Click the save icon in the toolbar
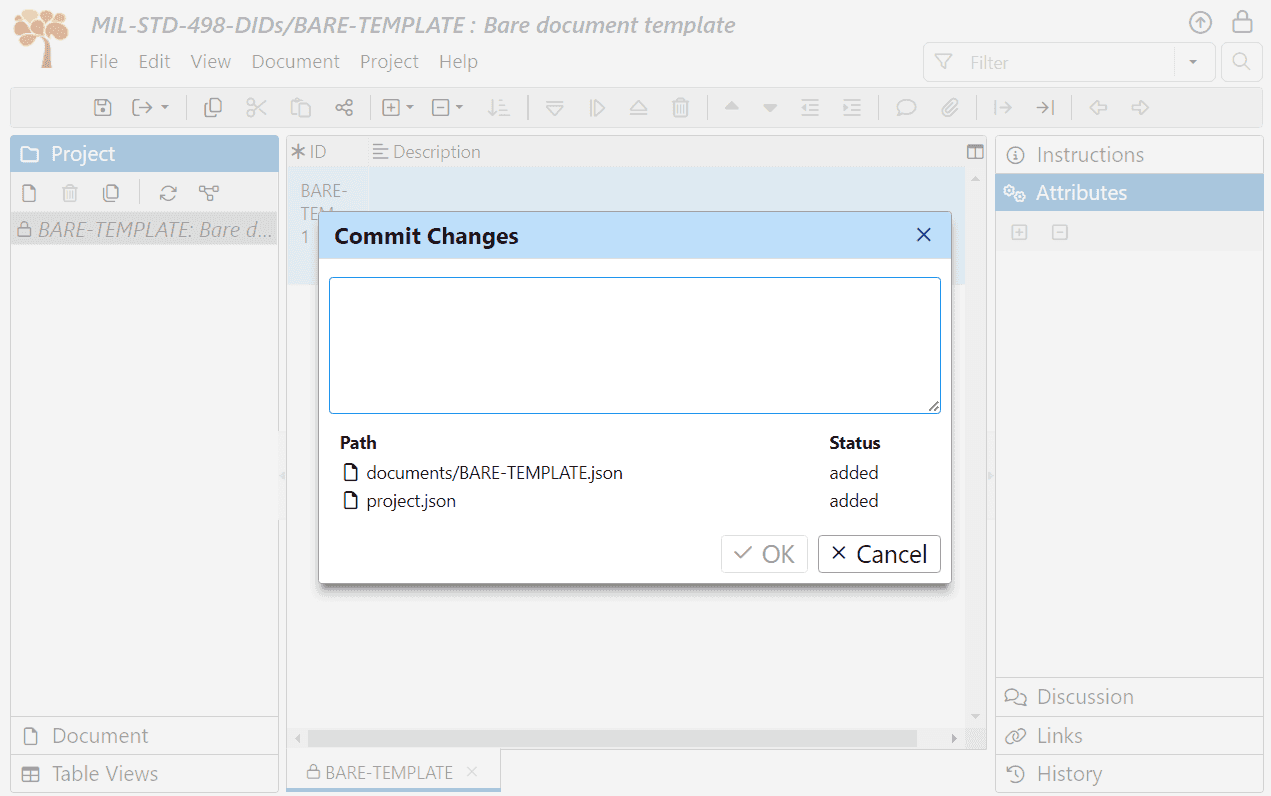 point(102,108)
